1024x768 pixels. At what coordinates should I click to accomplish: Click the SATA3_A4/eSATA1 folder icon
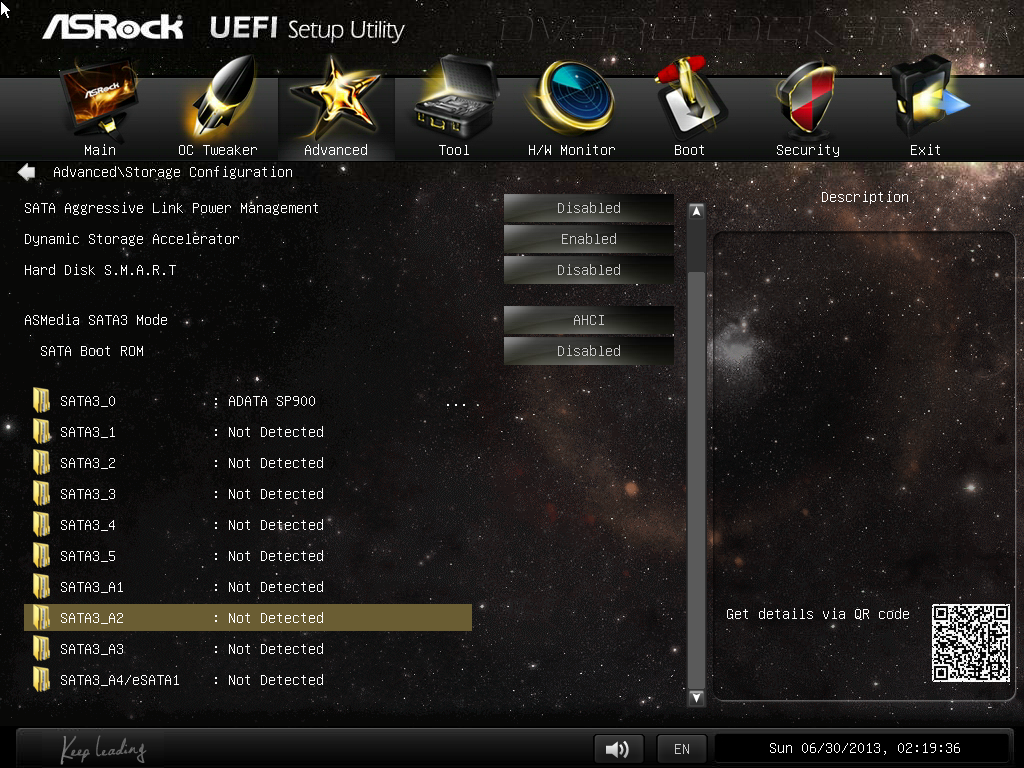pyautogui.click(x=41, y=680)
